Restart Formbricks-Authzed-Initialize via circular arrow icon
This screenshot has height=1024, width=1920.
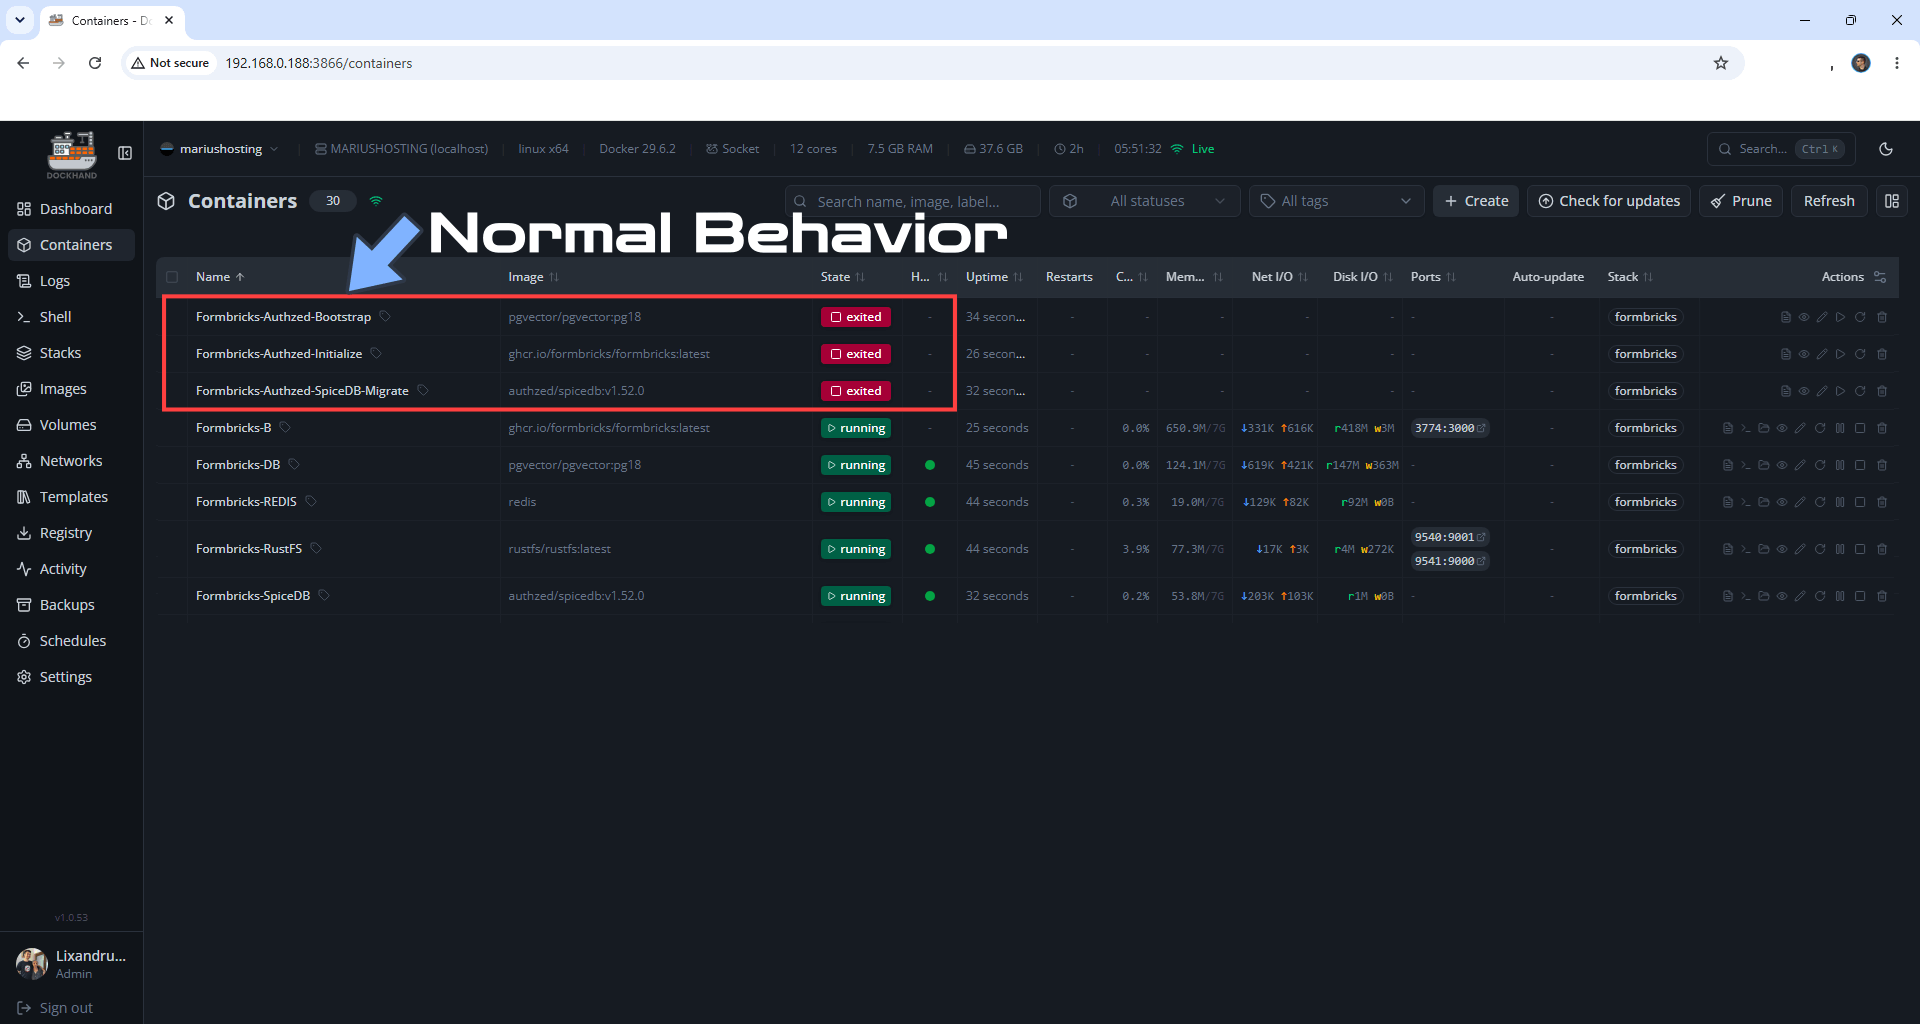tap(1860, 354)
